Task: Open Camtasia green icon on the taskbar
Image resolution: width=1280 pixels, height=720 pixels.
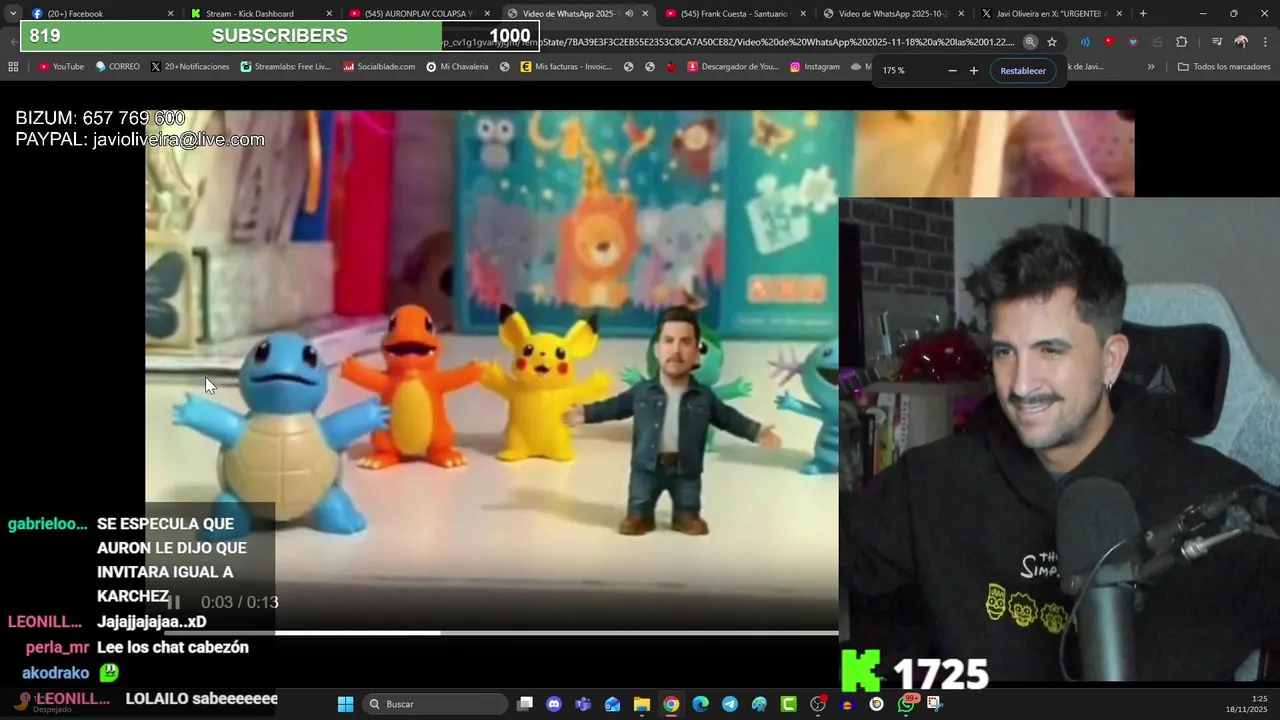Action: pyautogui.click(x=789, y=704)
